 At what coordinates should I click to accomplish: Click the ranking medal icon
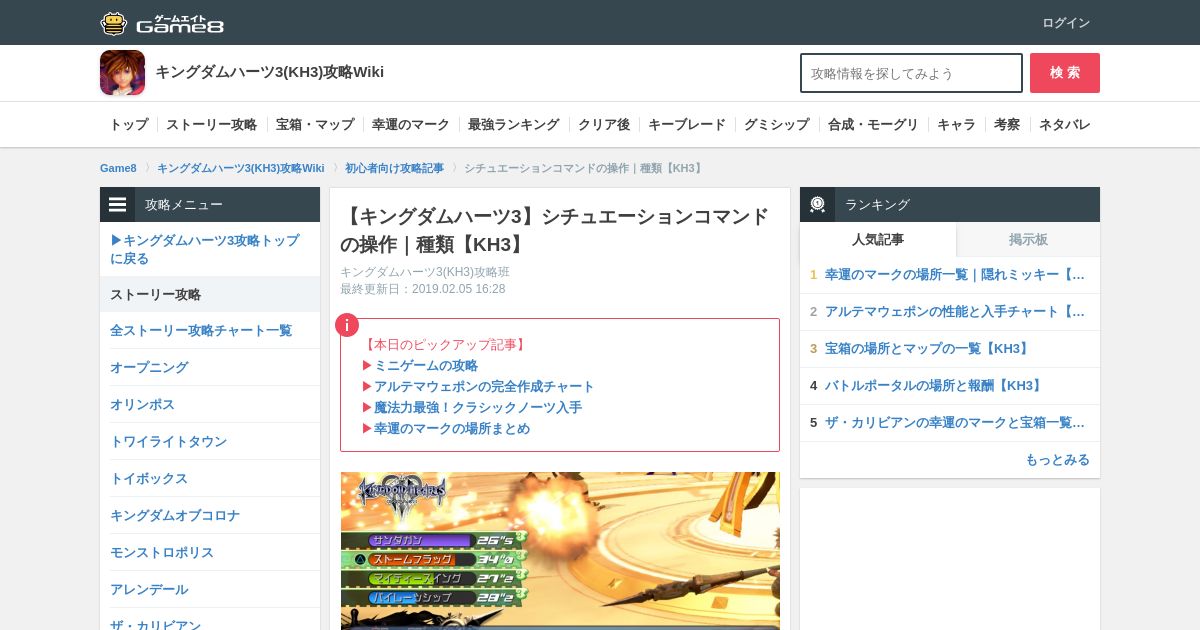tap(817, 204)
